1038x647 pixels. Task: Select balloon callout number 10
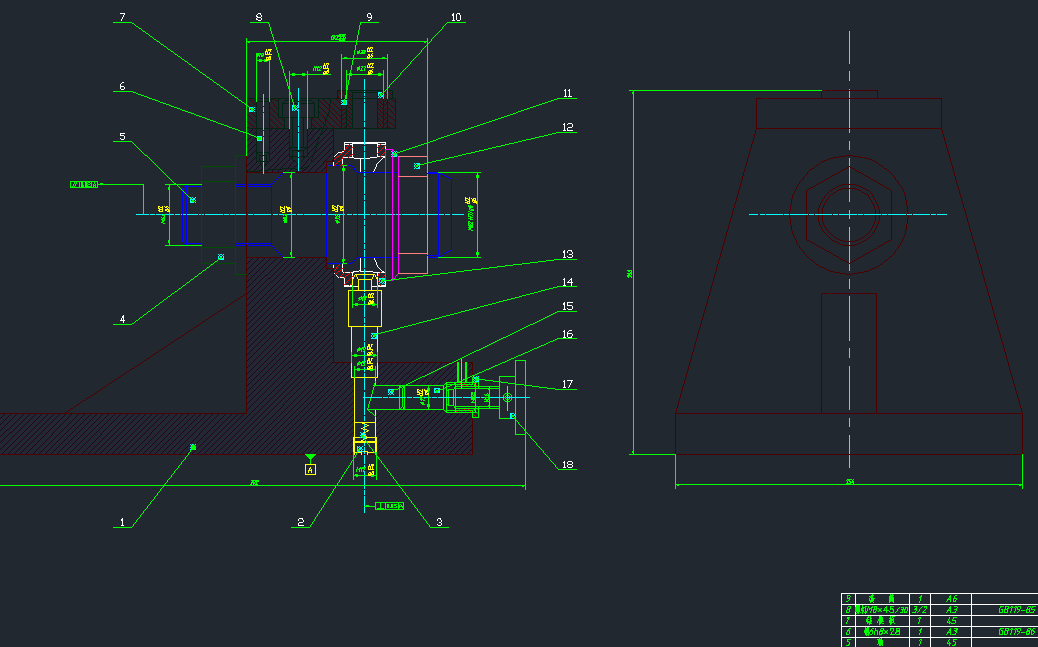pyautogui.click(x=456, y=17)
